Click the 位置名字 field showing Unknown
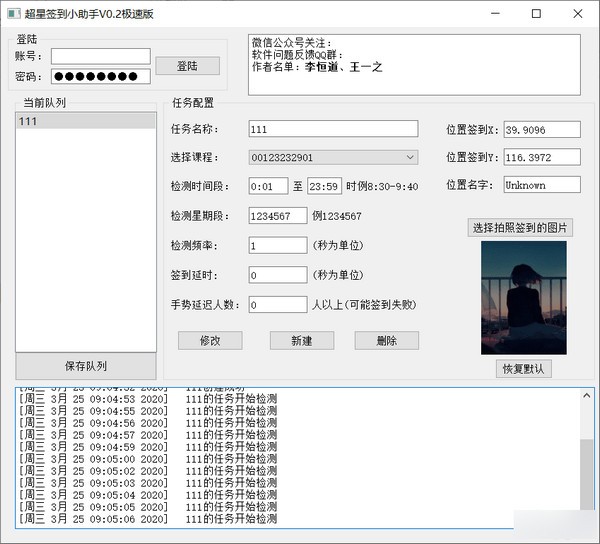 pos(542,185)
